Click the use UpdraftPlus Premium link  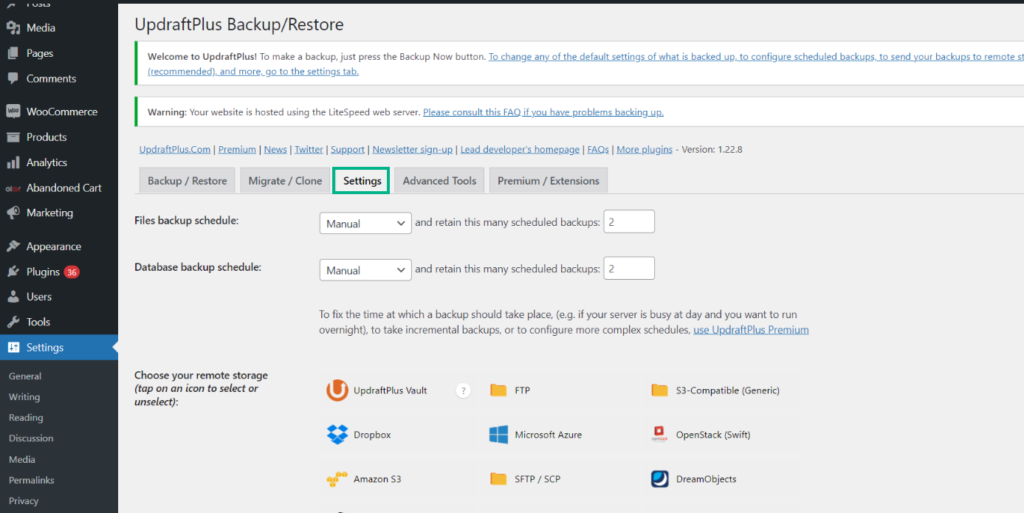(x=751, y=330)
